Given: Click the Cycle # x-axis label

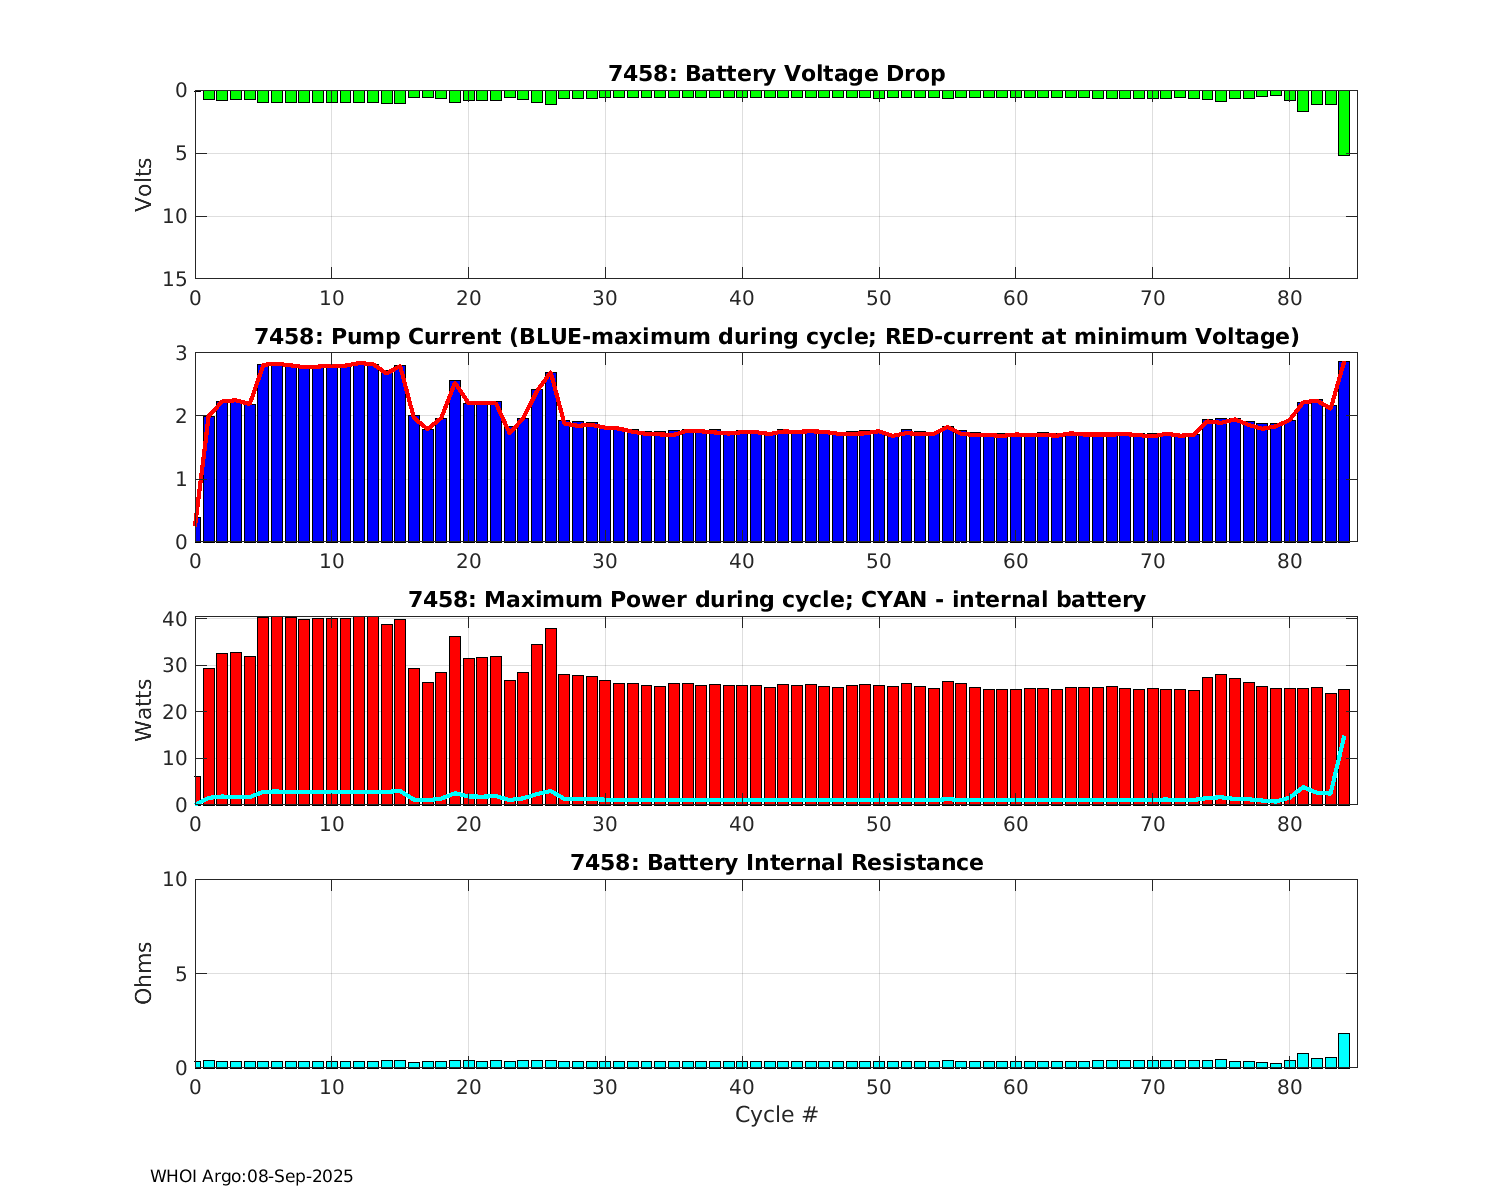Looking at the screenshot, I should (x=776, y=1115).
